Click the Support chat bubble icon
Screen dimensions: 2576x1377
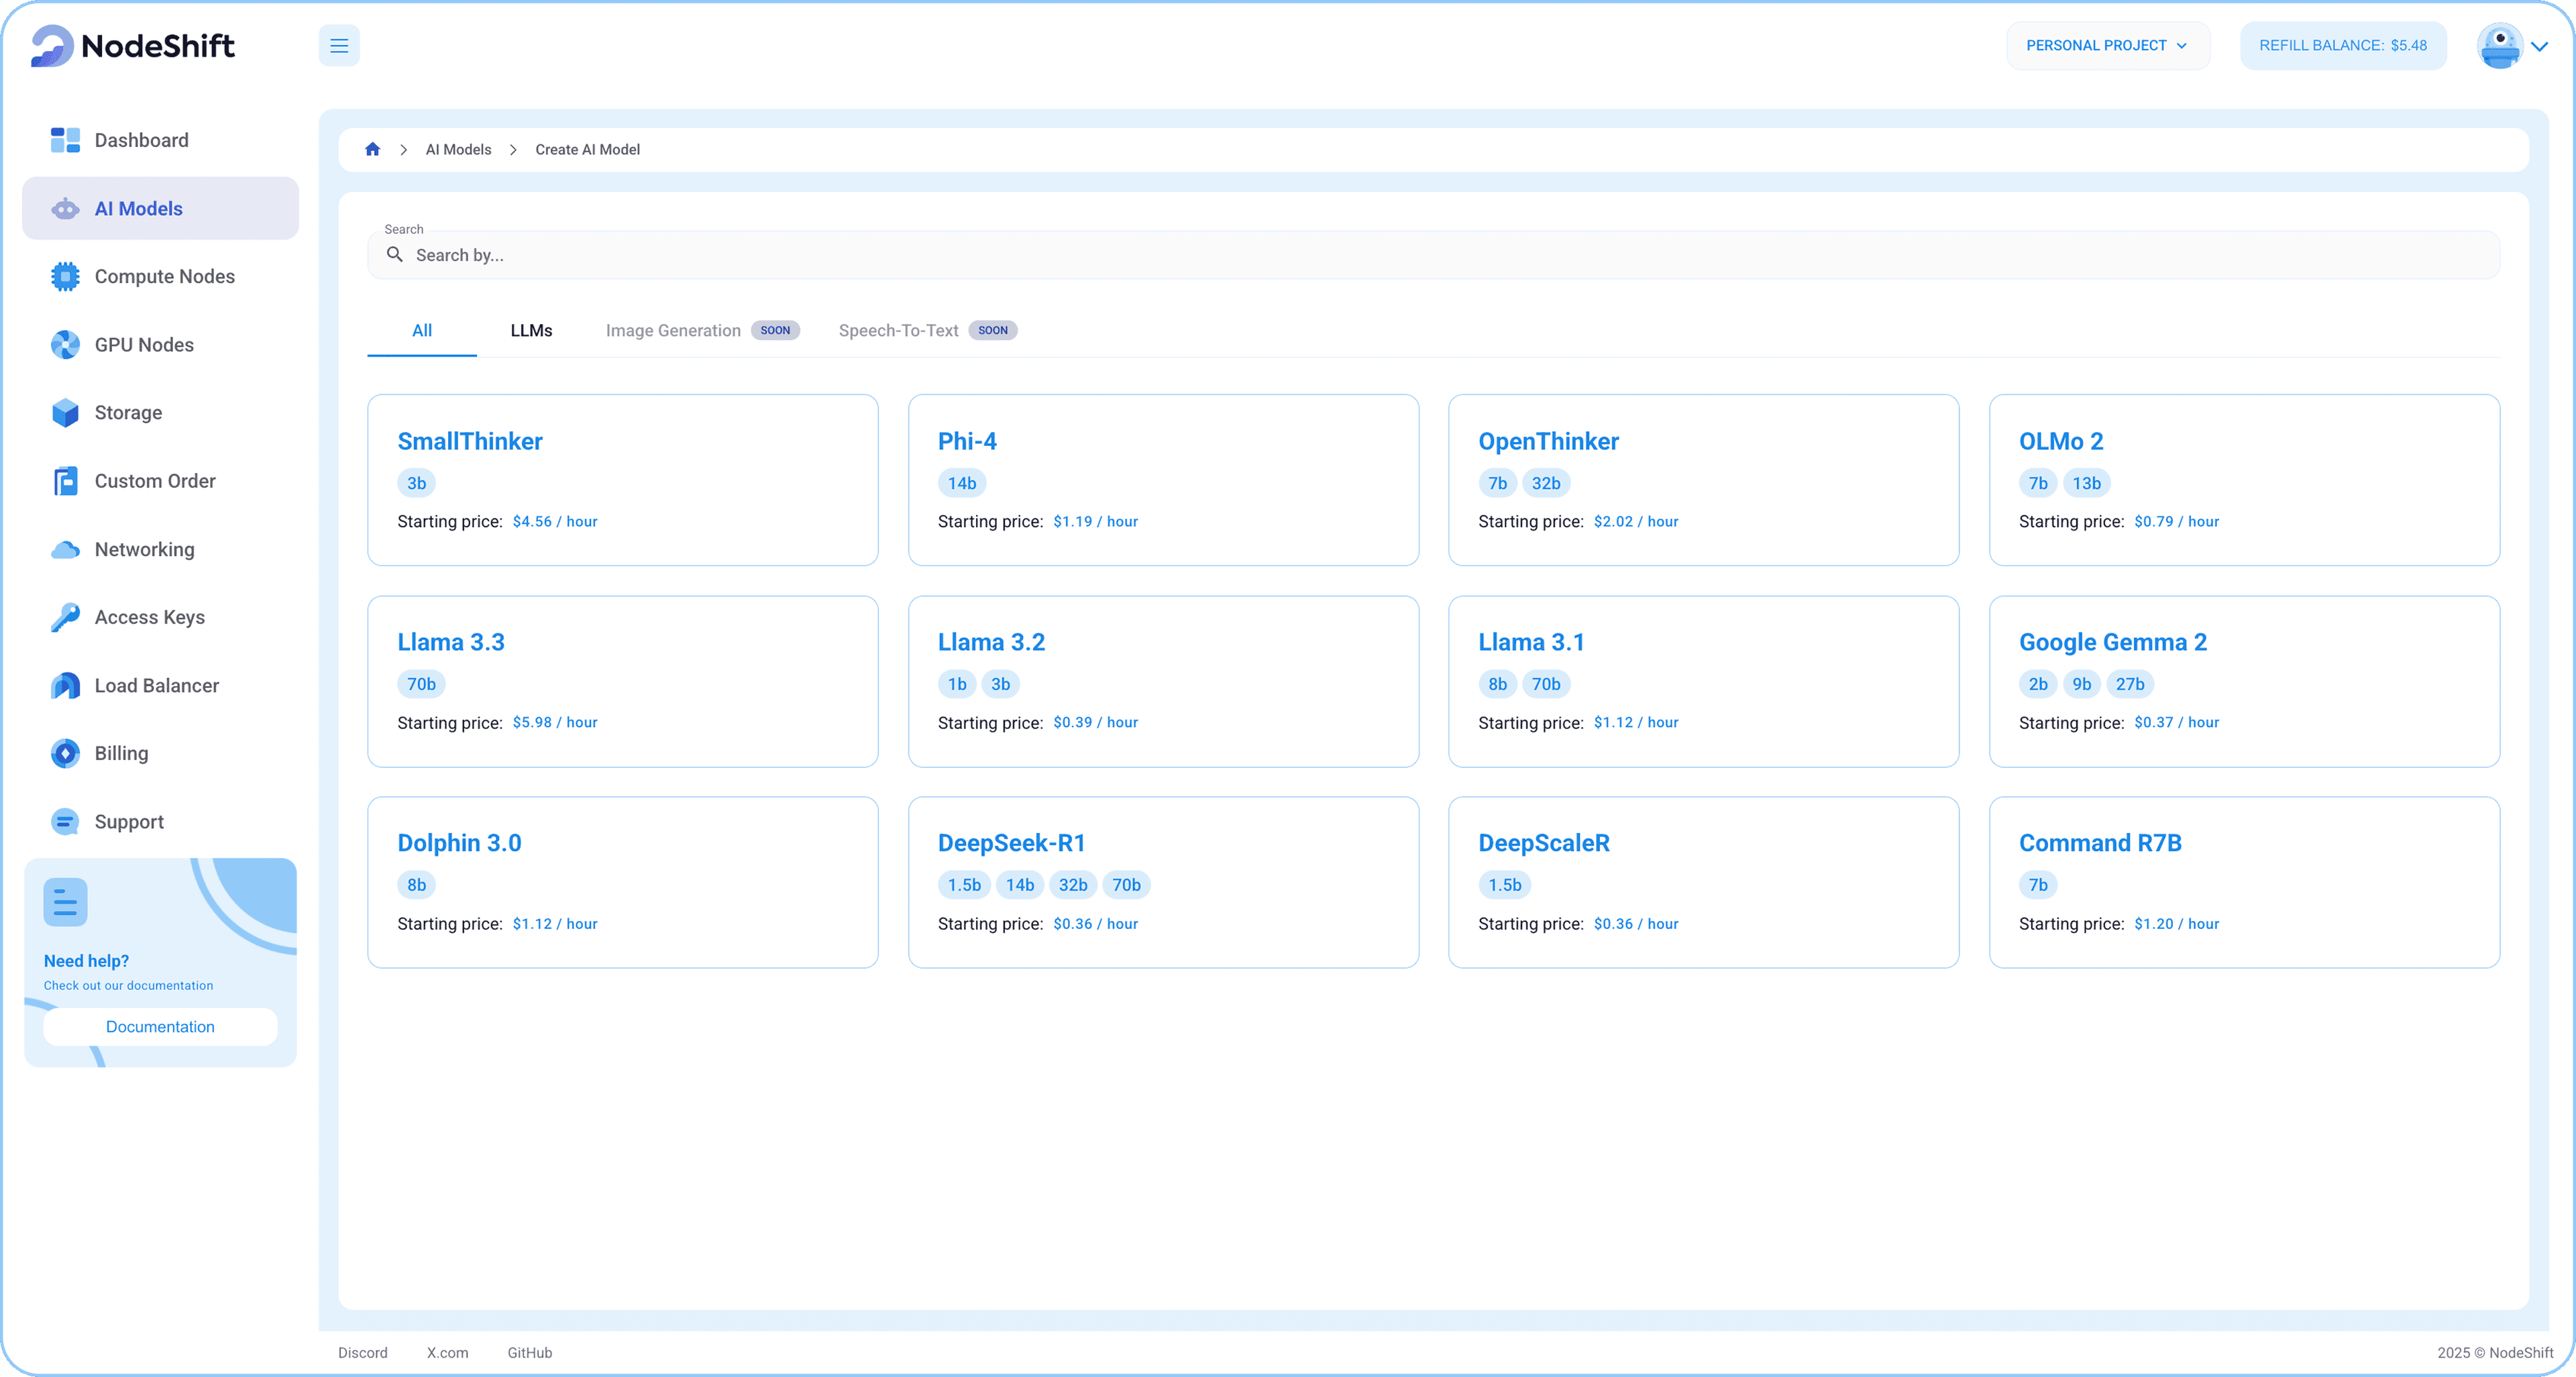coord(65,822)
